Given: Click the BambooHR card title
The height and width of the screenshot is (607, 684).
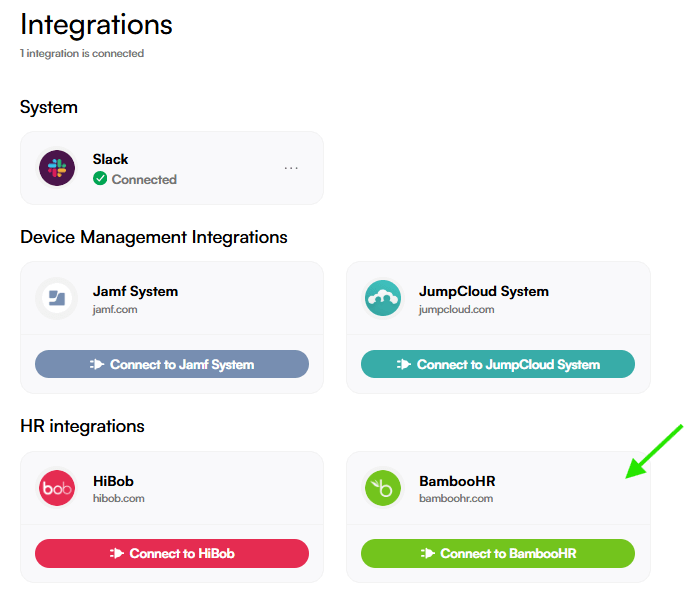Looking at the screenshot, I should (x=457, y=481).
